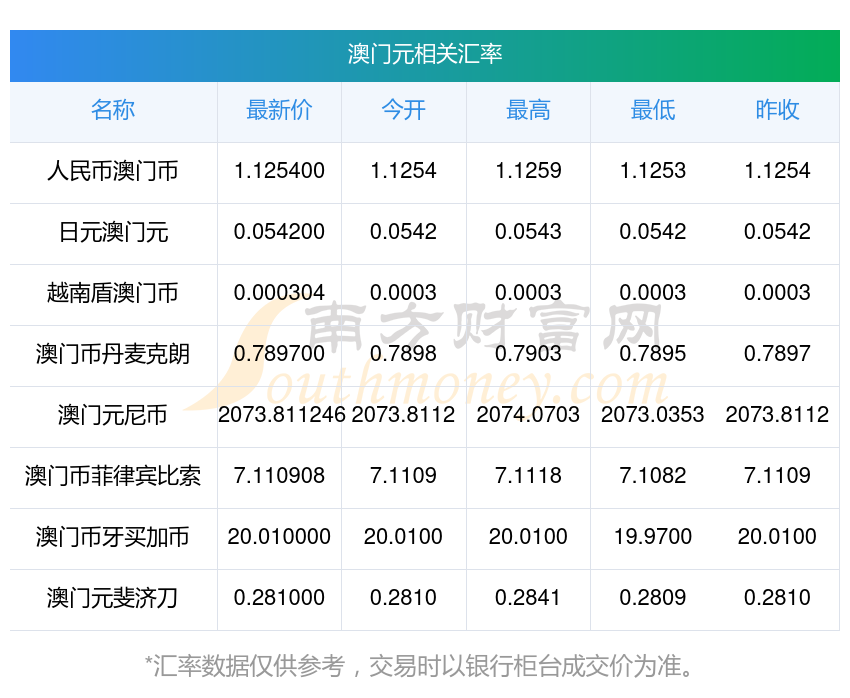The width and height of the screenshot is (850, 698).
Task: Select latest price 20.010000
Action: point(279,537)
